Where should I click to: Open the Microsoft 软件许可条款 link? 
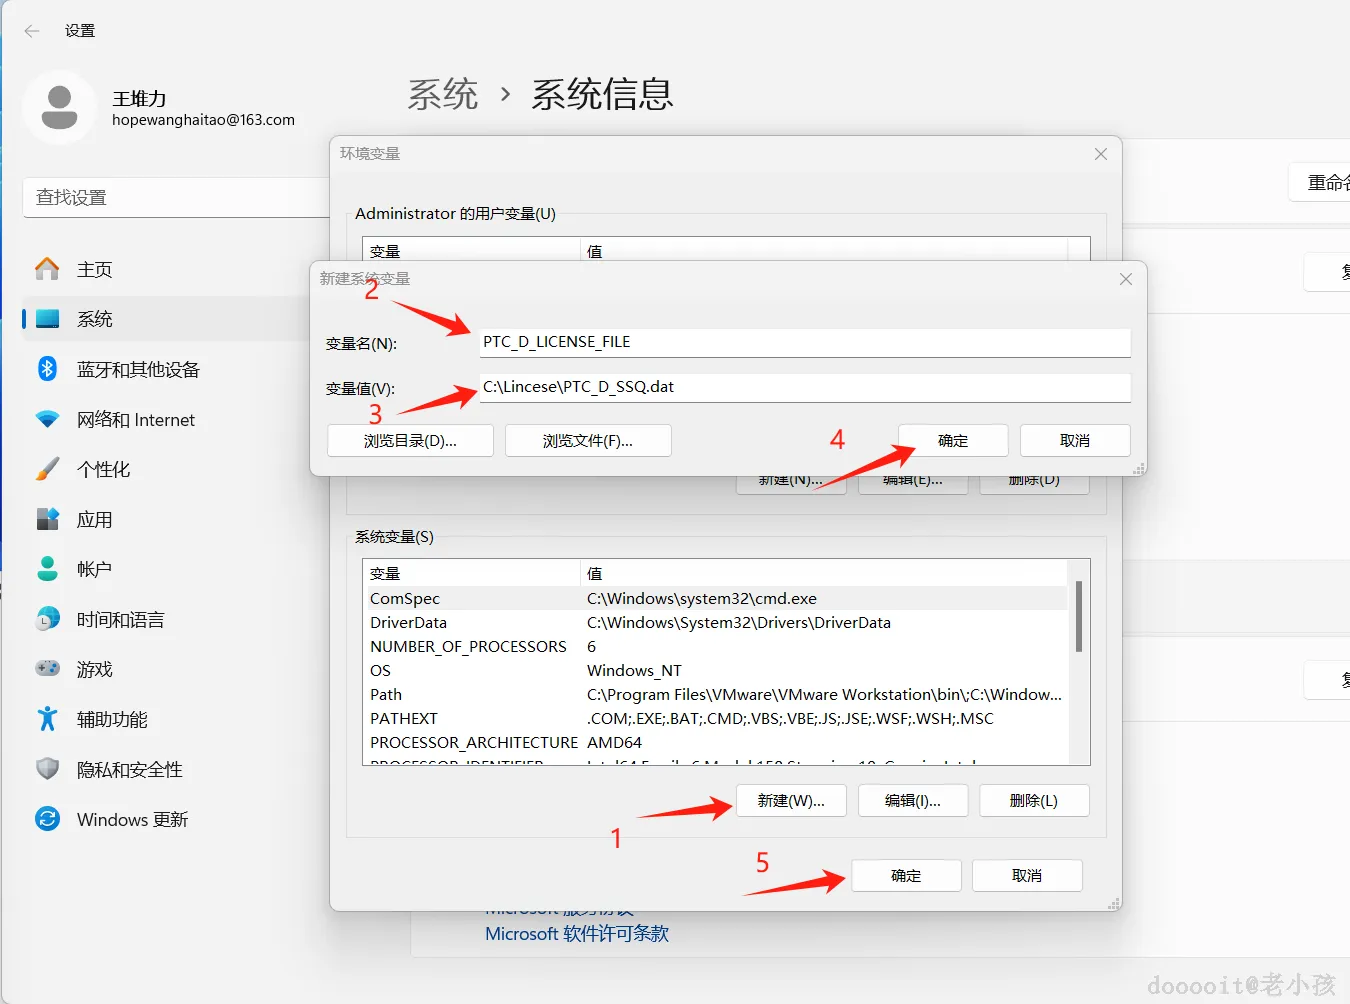[x=577, y=934]
